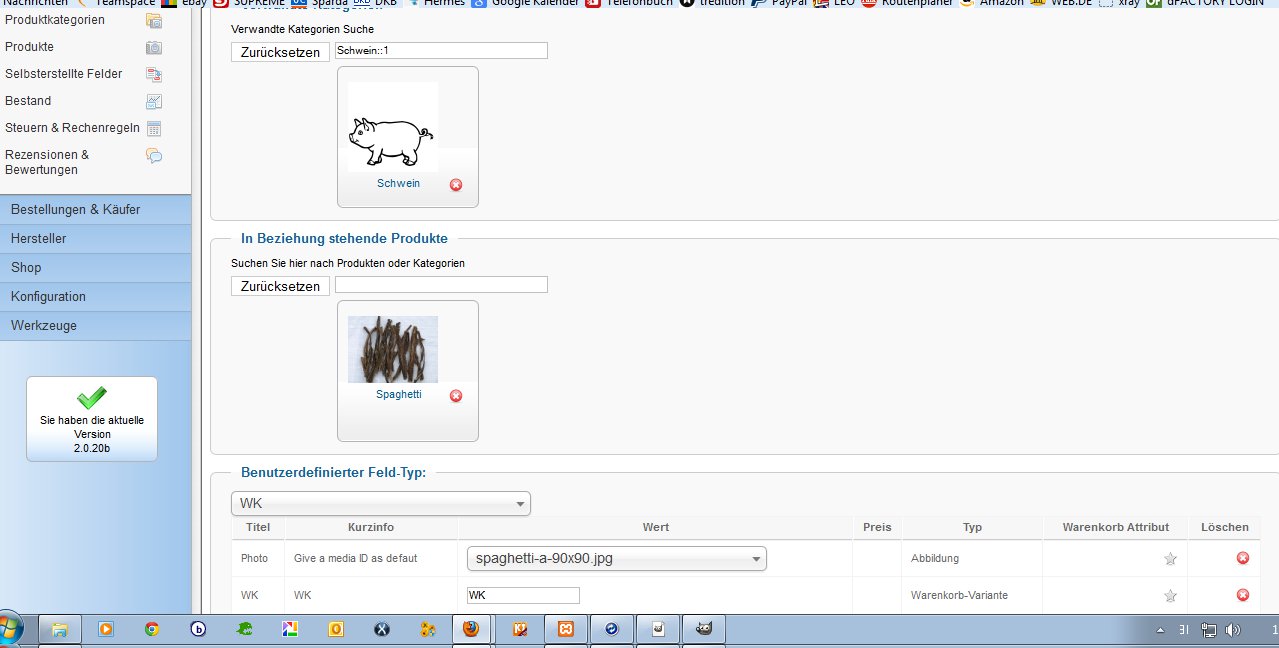Toggle cart attribute star for Photo row
The width and height of the screenshot is (1279, 648).
pos(1170,559)
